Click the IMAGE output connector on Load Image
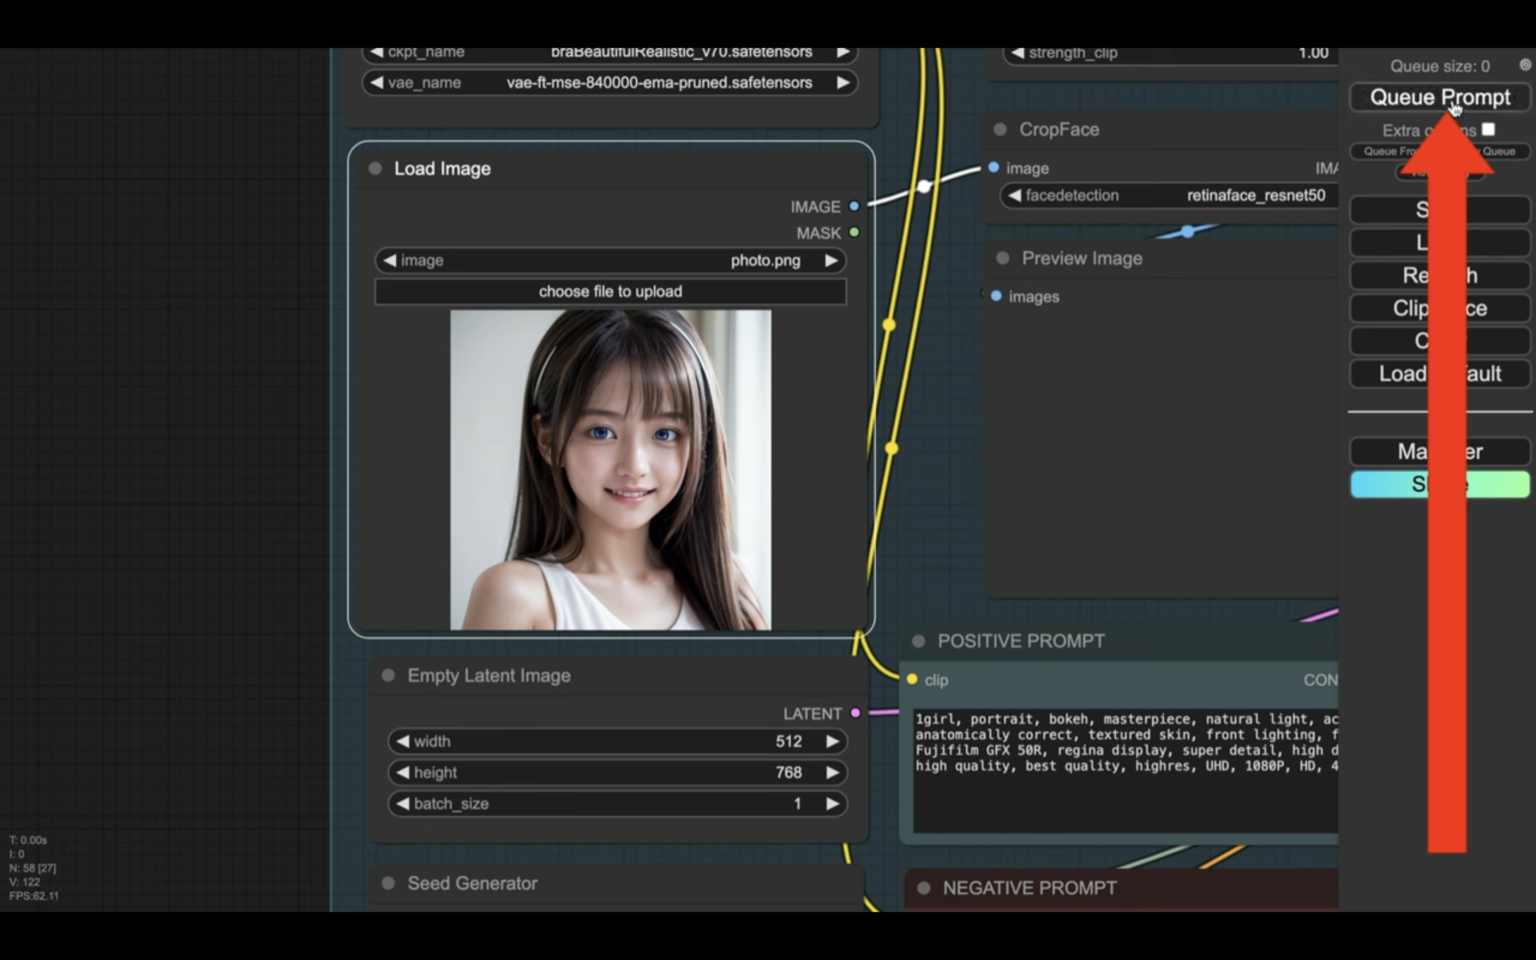 853,206
